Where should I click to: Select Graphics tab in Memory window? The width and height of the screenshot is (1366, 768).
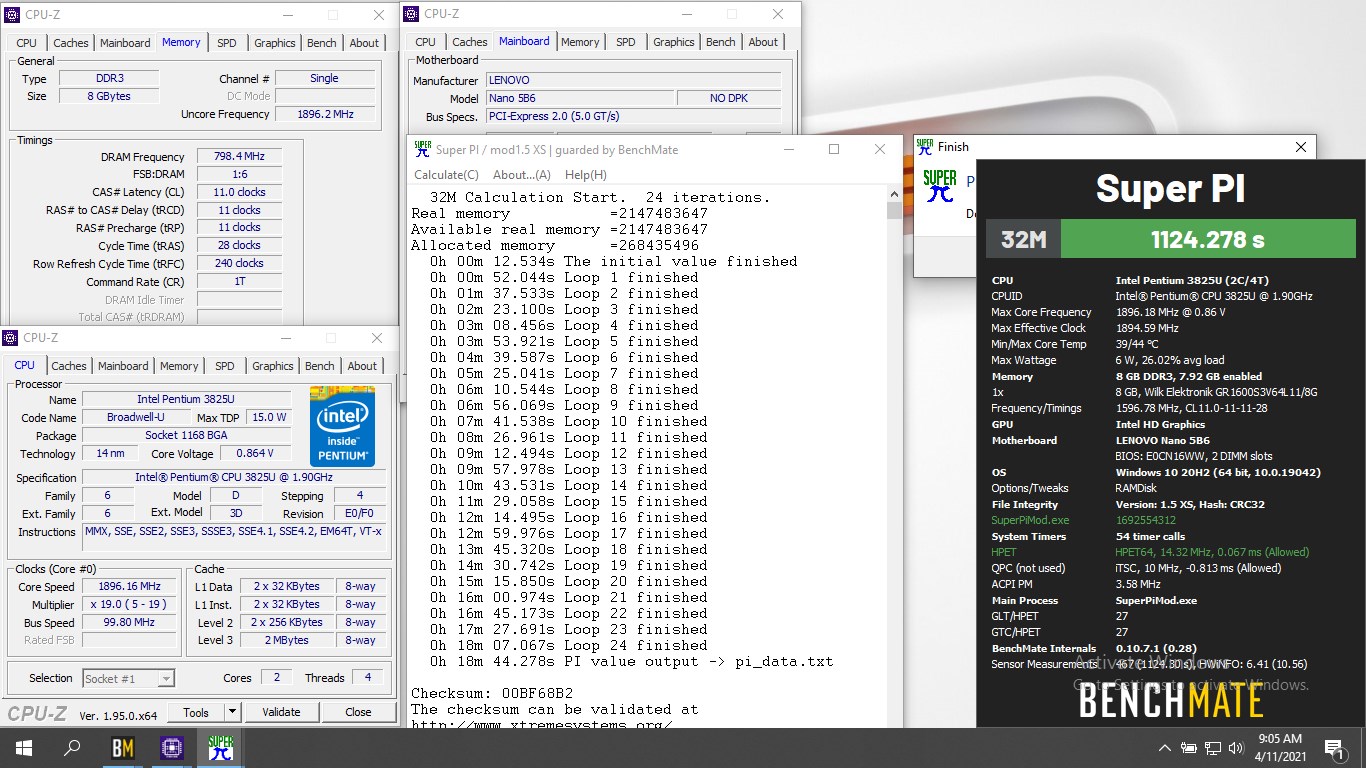coord(275,43)
